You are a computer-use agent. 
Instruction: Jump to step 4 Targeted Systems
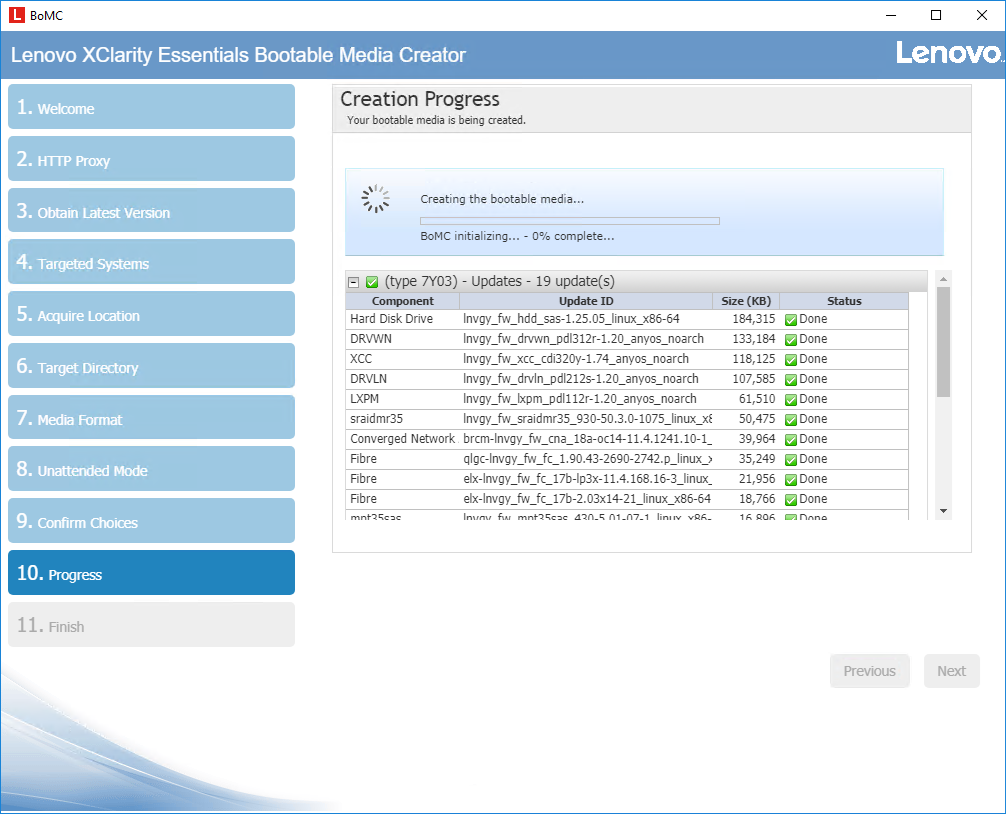(151, 262)
